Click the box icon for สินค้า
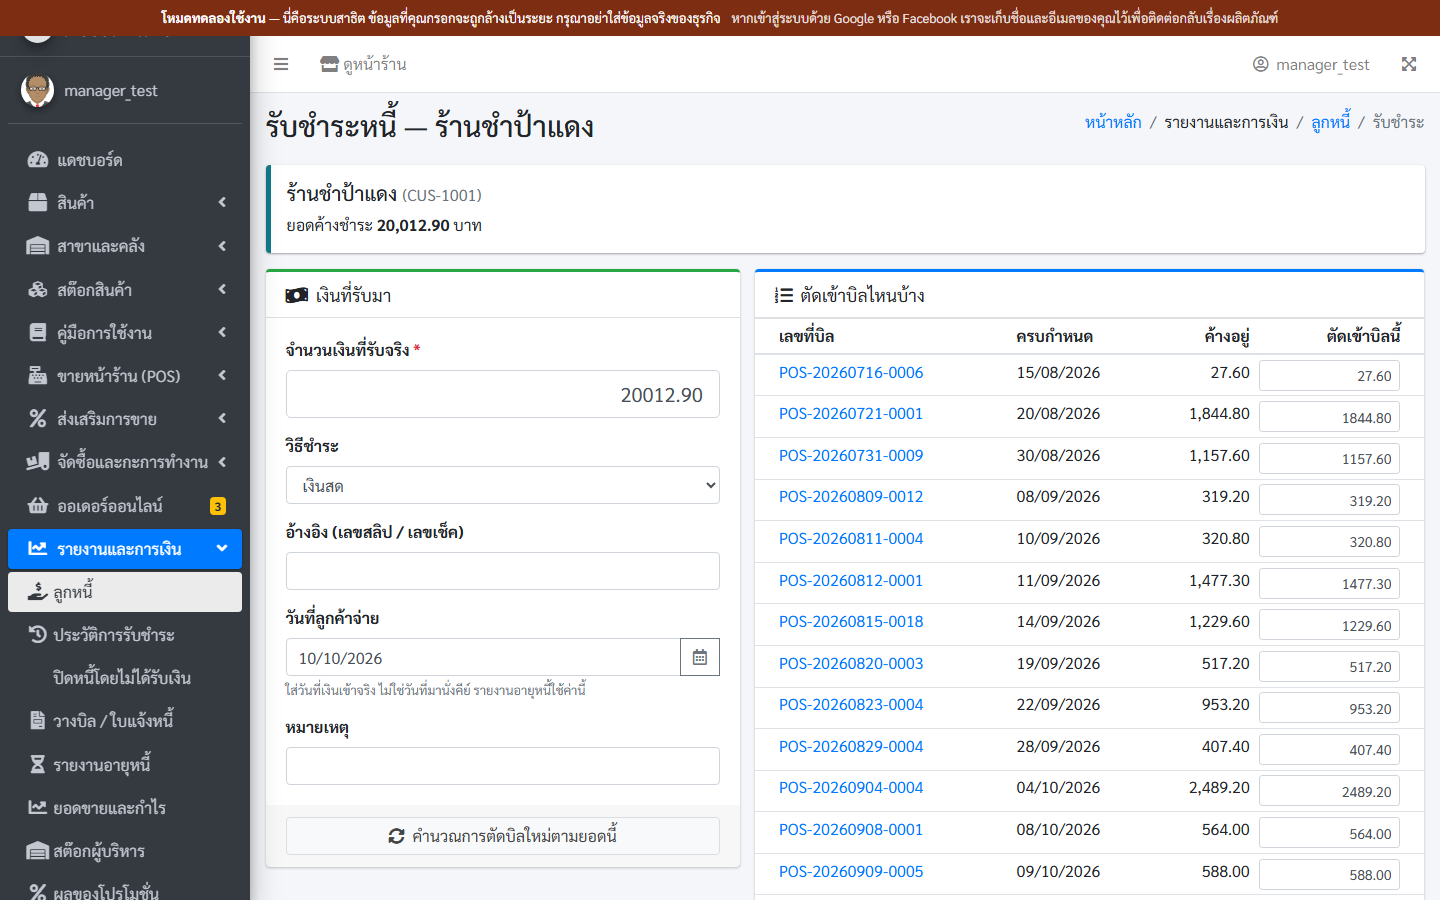The height and width of the screenshot is (900, 1440). click(38, 203)
